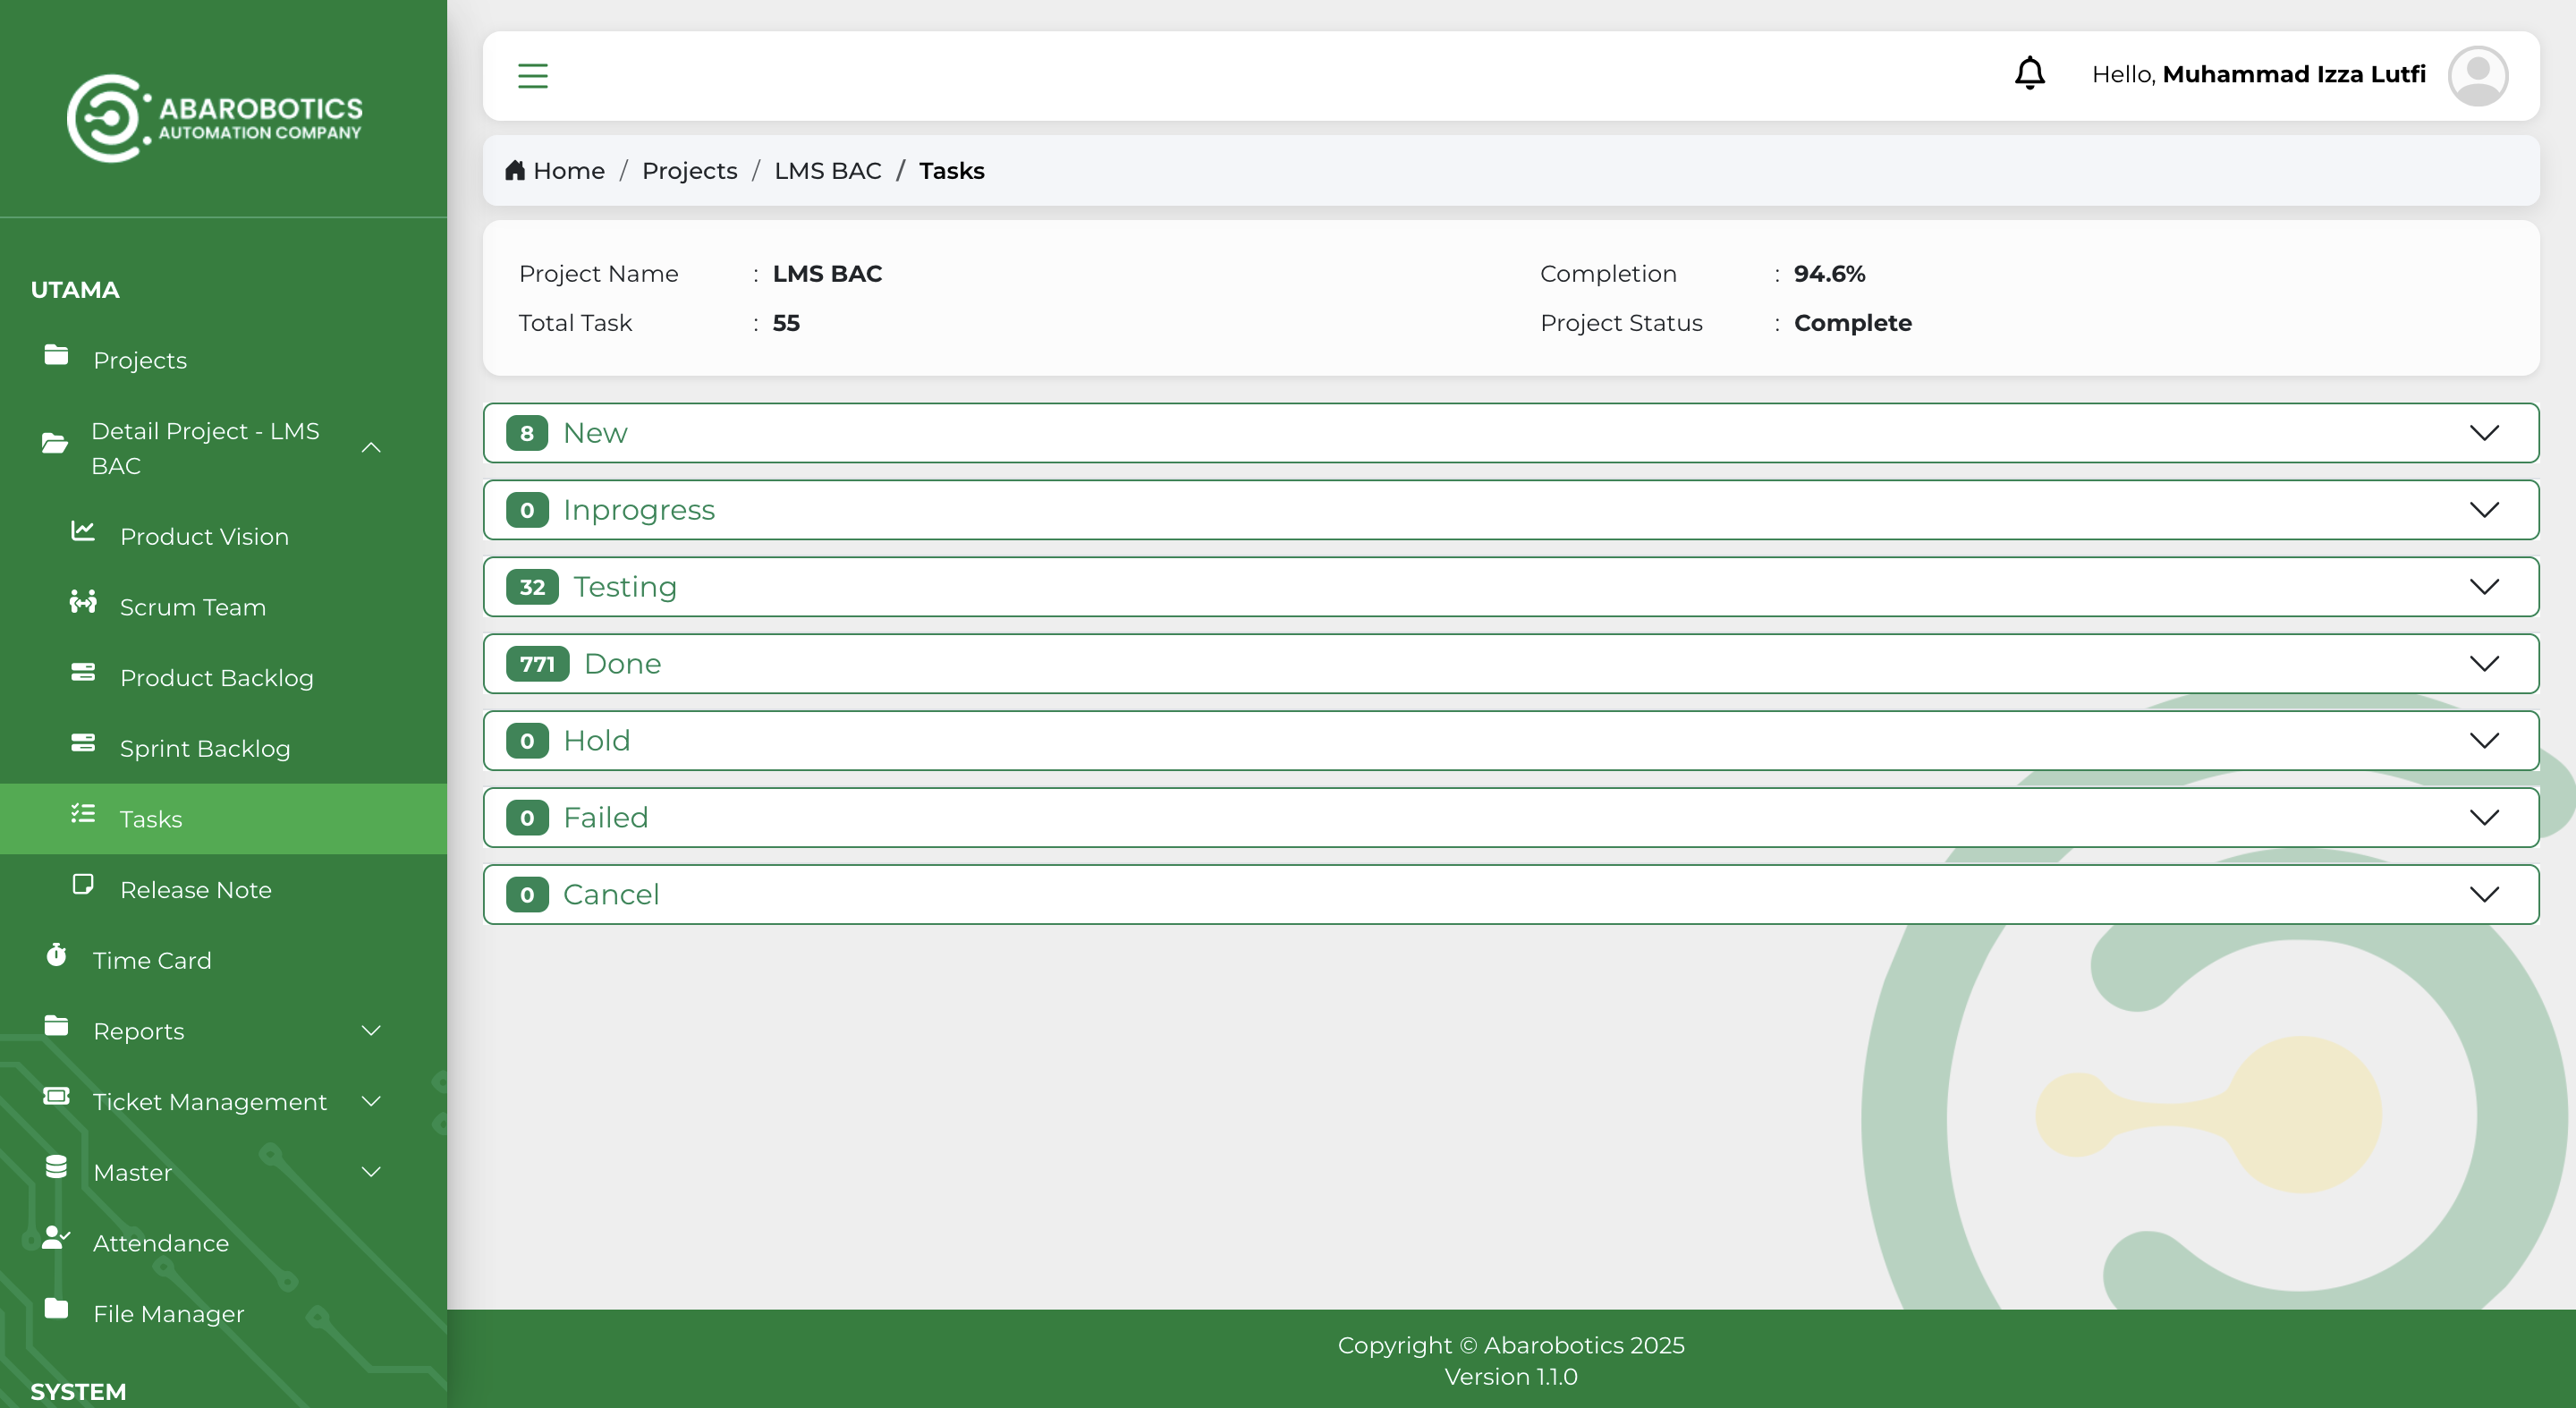
Task: Toggle the hamburger menu icon
Action: 532,75
